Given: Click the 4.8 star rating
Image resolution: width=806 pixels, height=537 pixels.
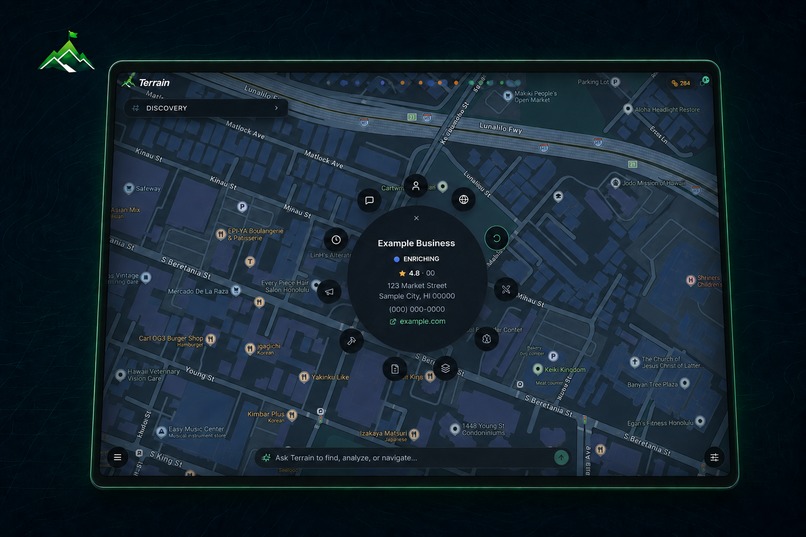Looking at the screenshot, I should (x=410, y=273).
